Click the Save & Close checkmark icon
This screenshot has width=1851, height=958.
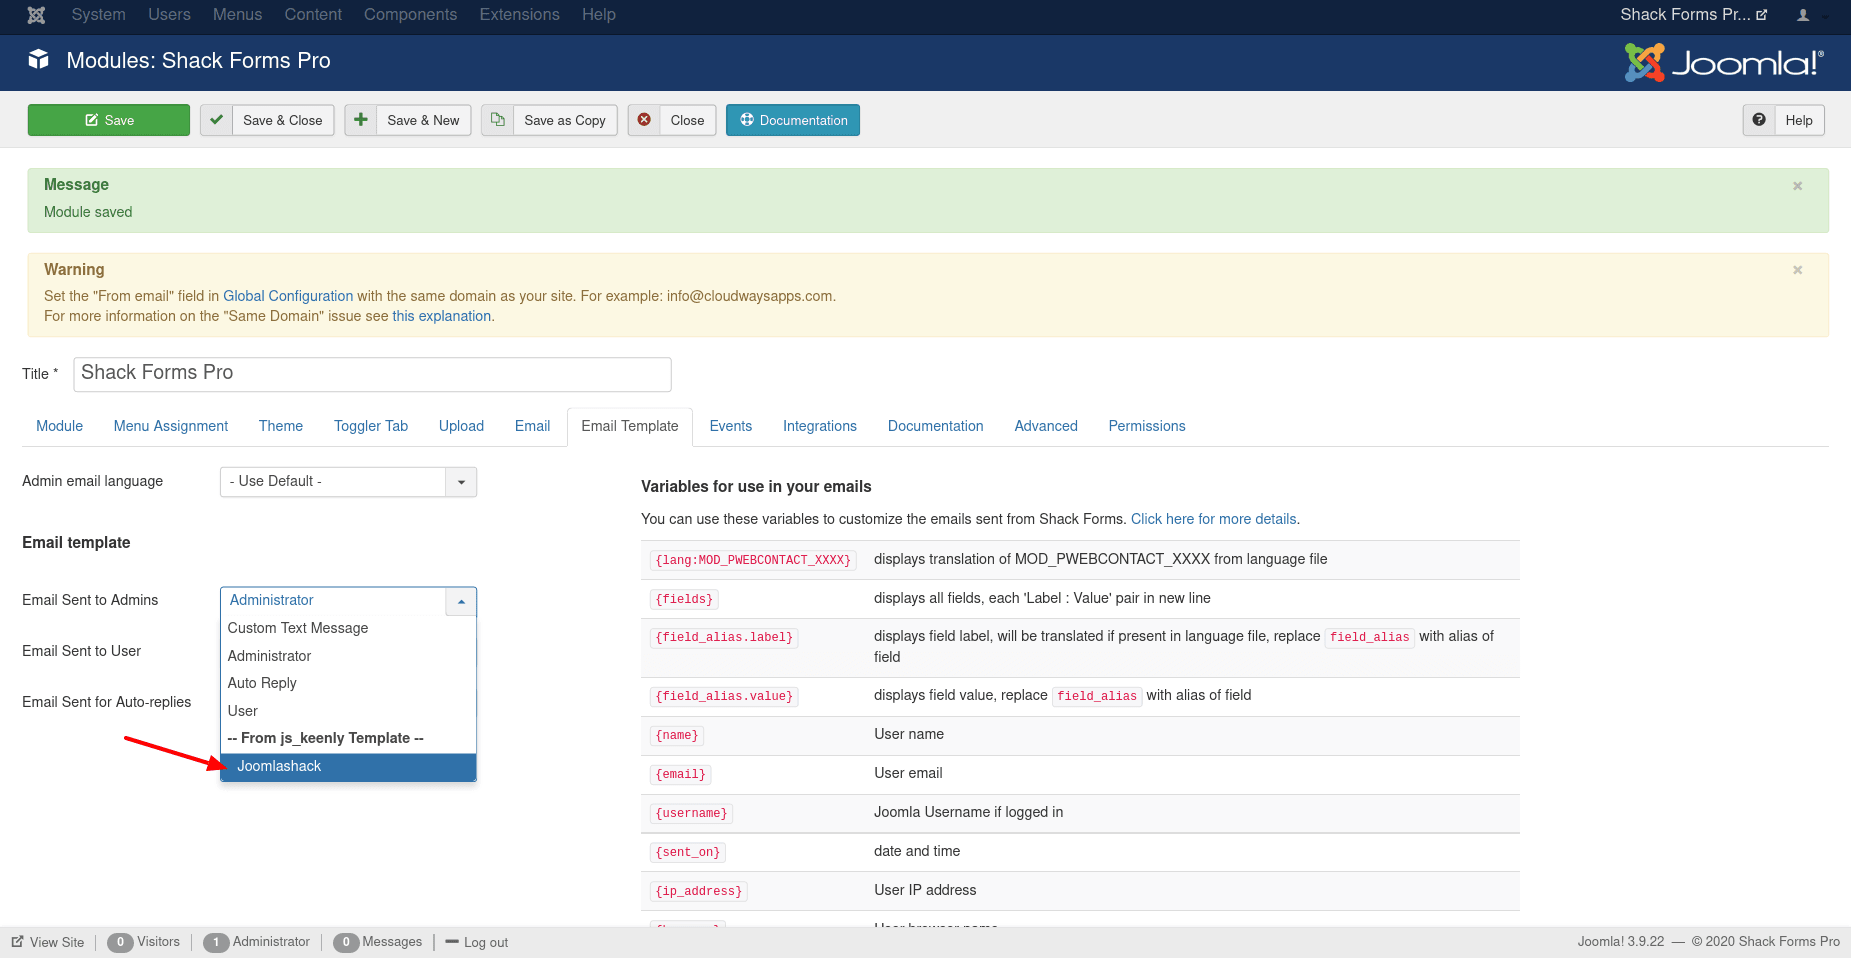pos(216,120)
